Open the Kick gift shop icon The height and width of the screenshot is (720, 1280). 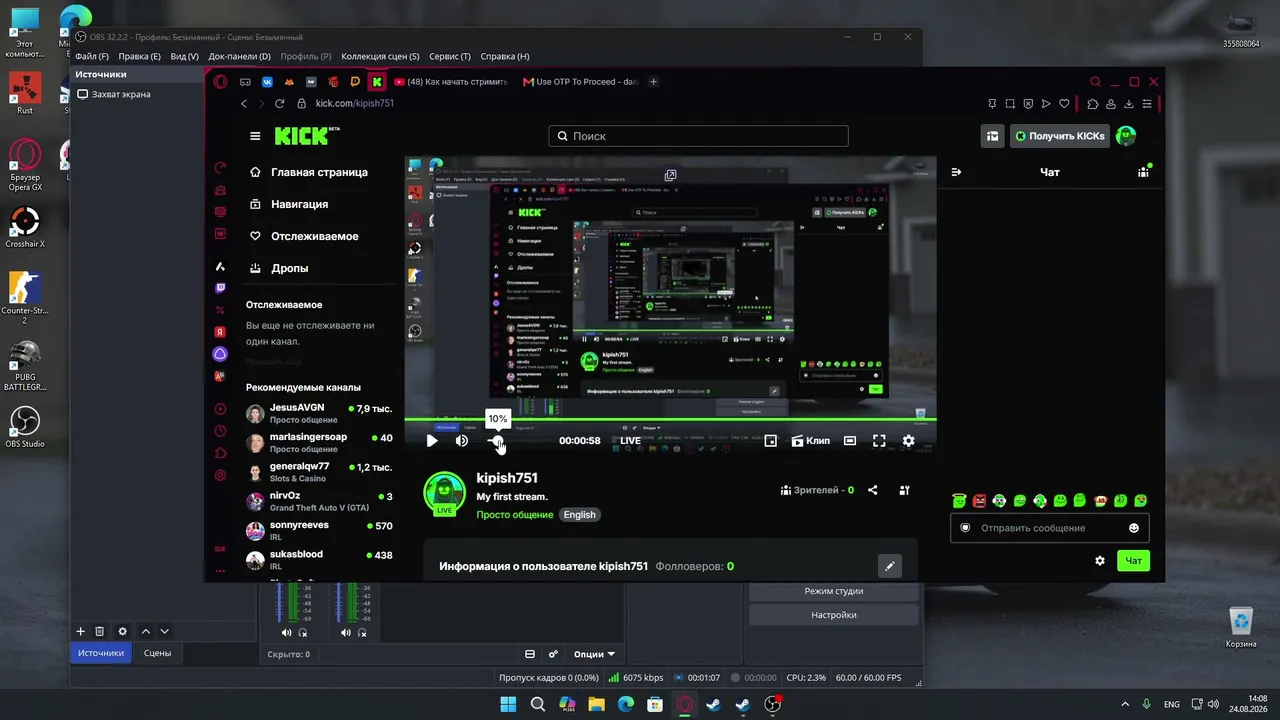(992, 136)
